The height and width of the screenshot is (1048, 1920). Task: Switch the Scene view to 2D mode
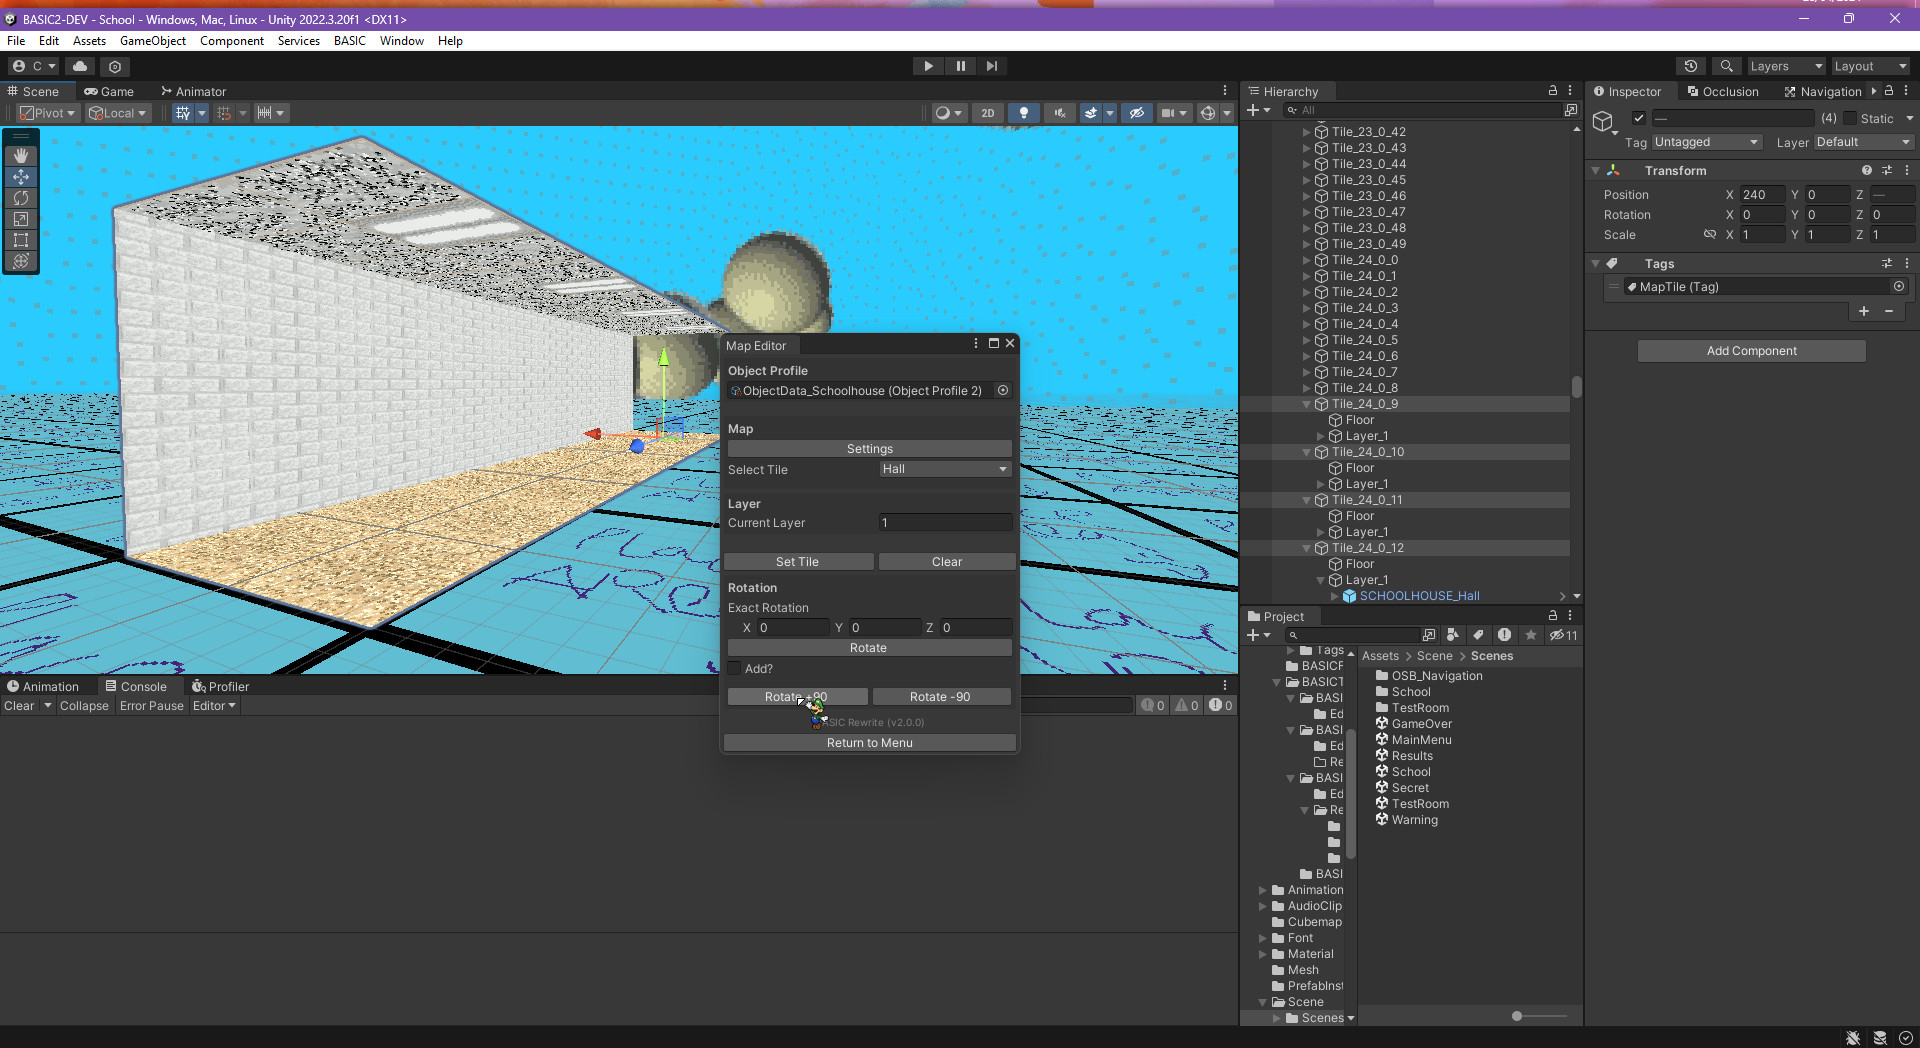pyautogui.click(x=987, y=113)
